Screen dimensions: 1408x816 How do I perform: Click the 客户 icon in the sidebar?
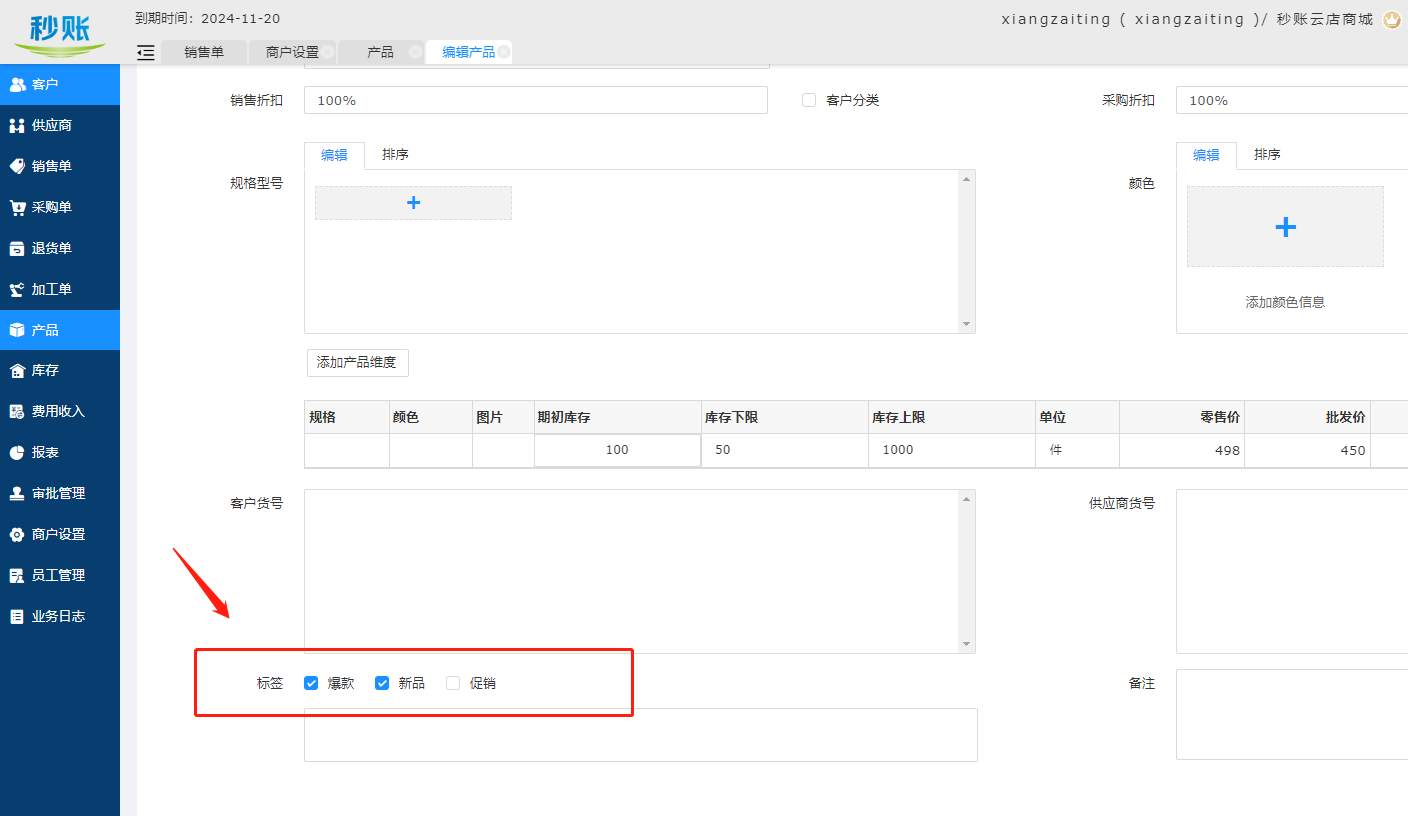point(17,85)
